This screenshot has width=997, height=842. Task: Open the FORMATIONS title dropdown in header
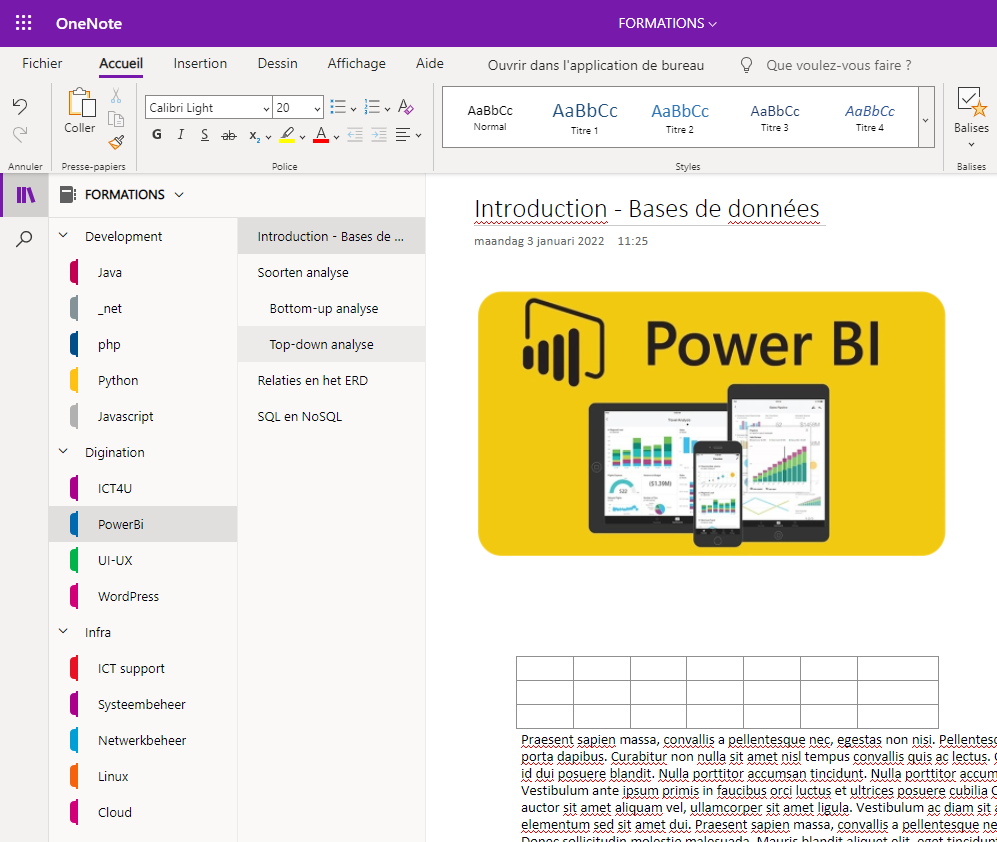point(667,24)
